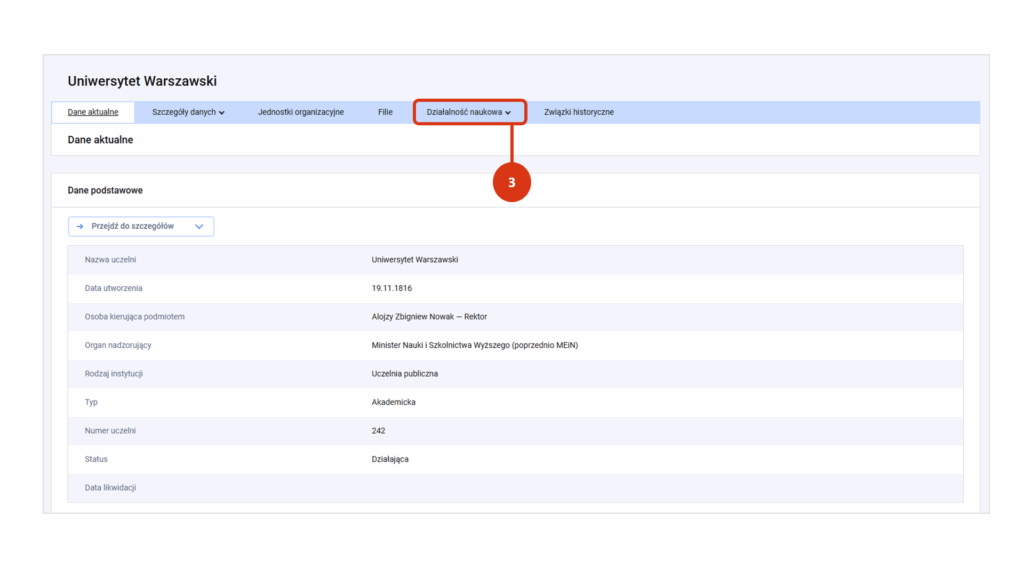Click the red number 3 step badge
The height and width of the screenshot is (576, 1024).
pos(511,183)
